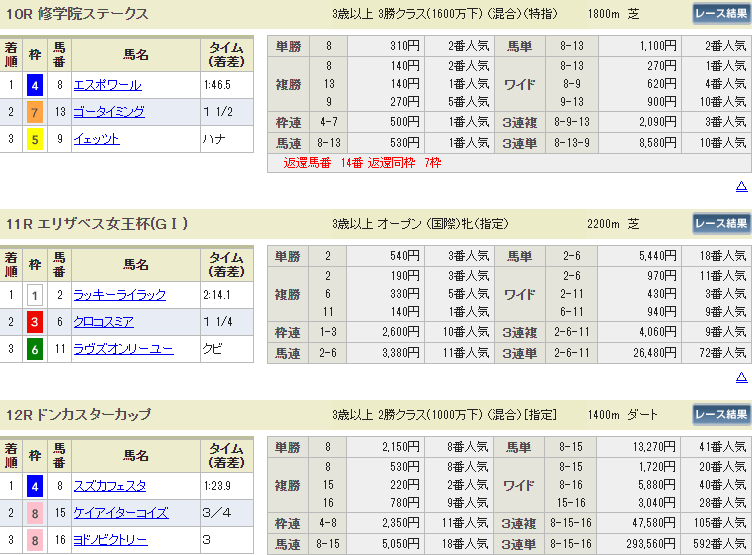Click 11R 馬連 payout 3,380円
The height and width of the screenshot is (555, 752).
(x=401, y=354)
